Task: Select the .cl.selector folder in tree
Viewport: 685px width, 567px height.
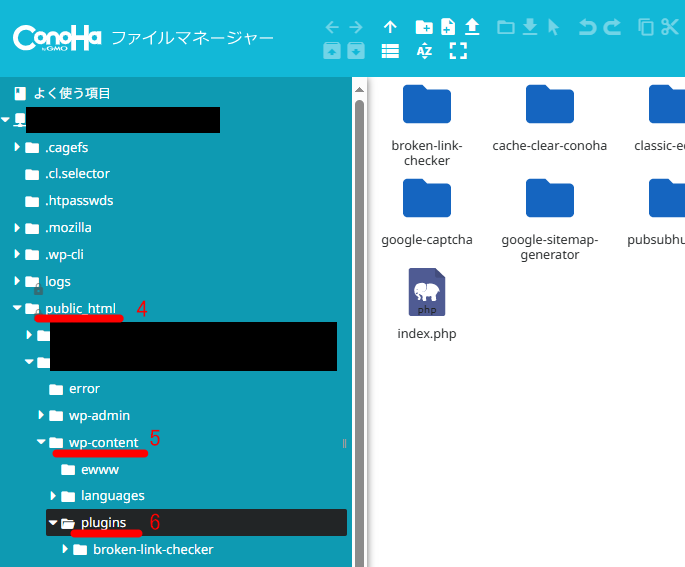Action: point(67,174)
